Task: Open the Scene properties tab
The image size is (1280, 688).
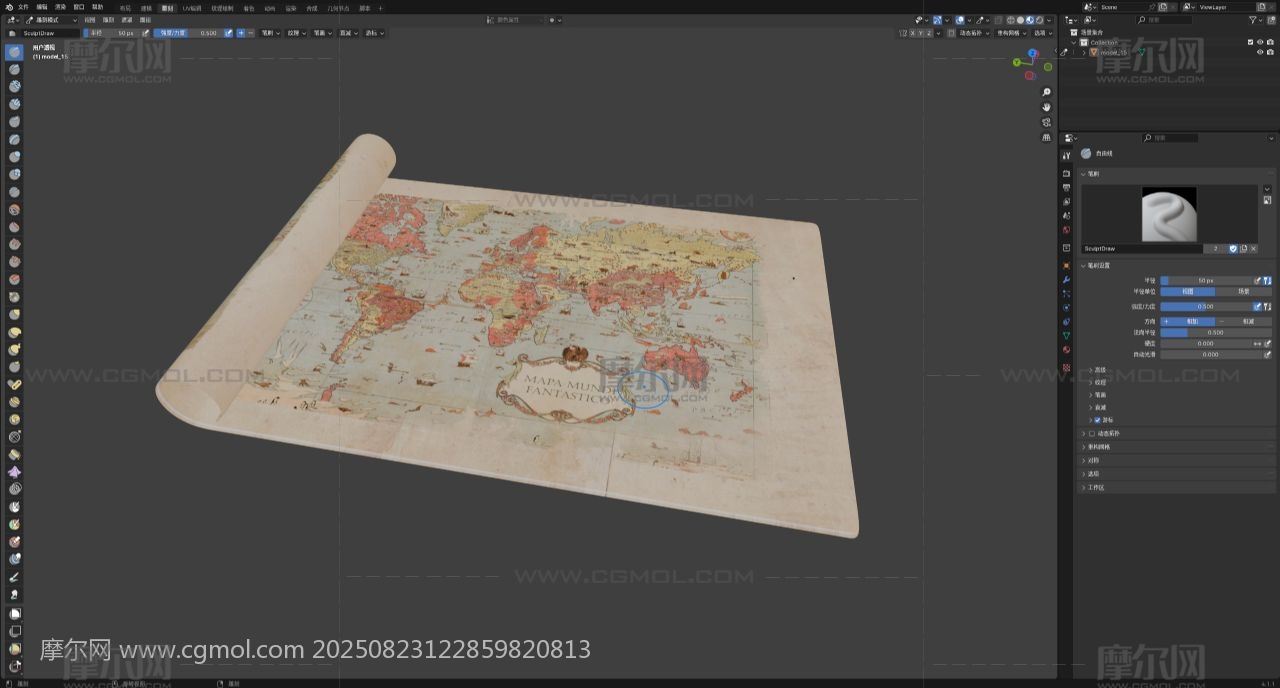Action: (1067, 216)
